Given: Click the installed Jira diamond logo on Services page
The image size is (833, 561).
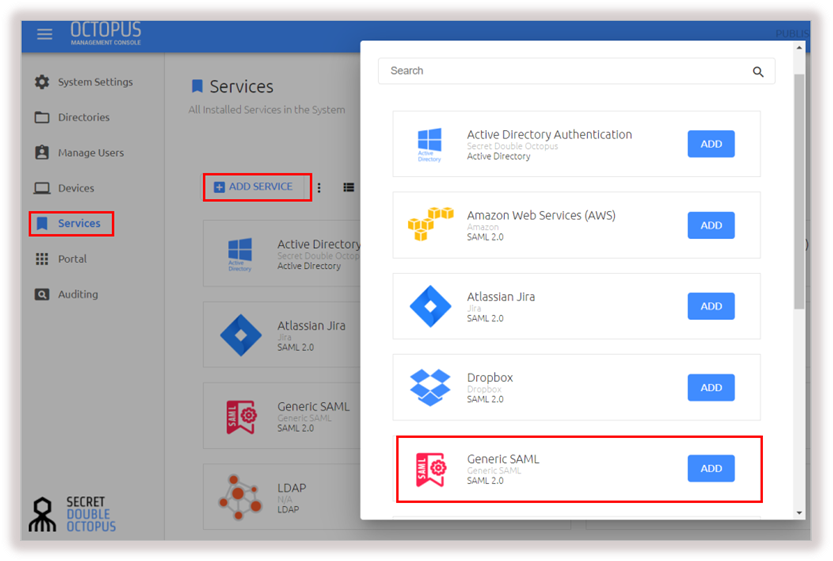Looking at the screenshot, I should click(241, 335).
